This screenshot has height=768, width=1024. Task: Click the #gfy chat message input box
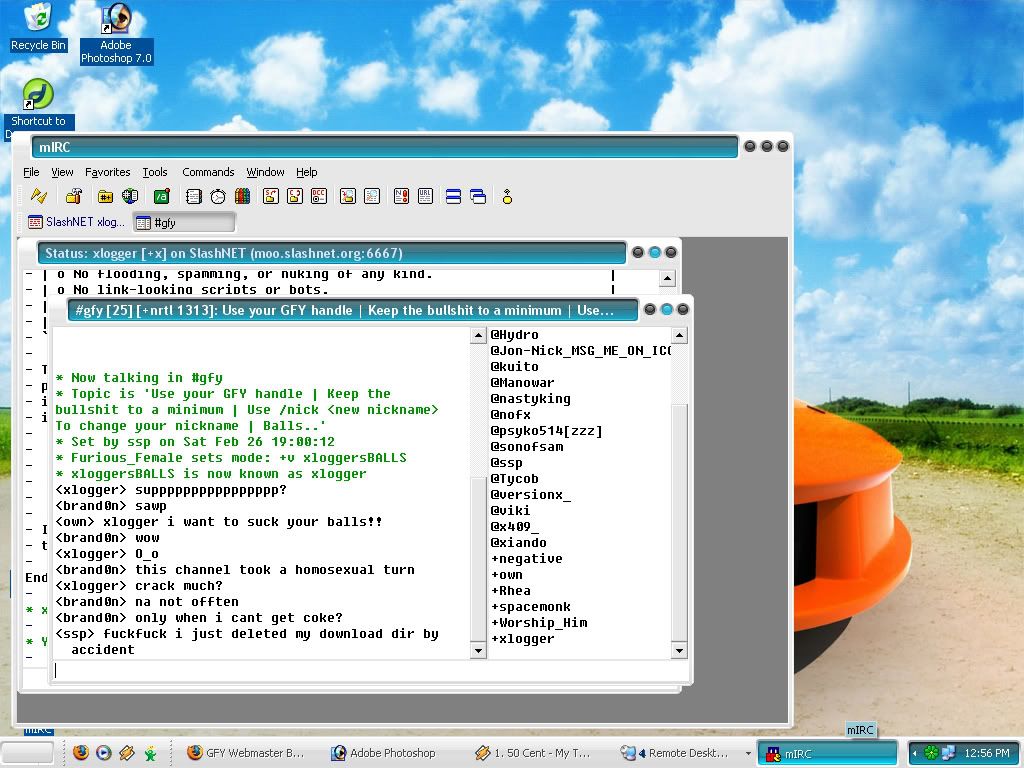[x=370, y=670]
